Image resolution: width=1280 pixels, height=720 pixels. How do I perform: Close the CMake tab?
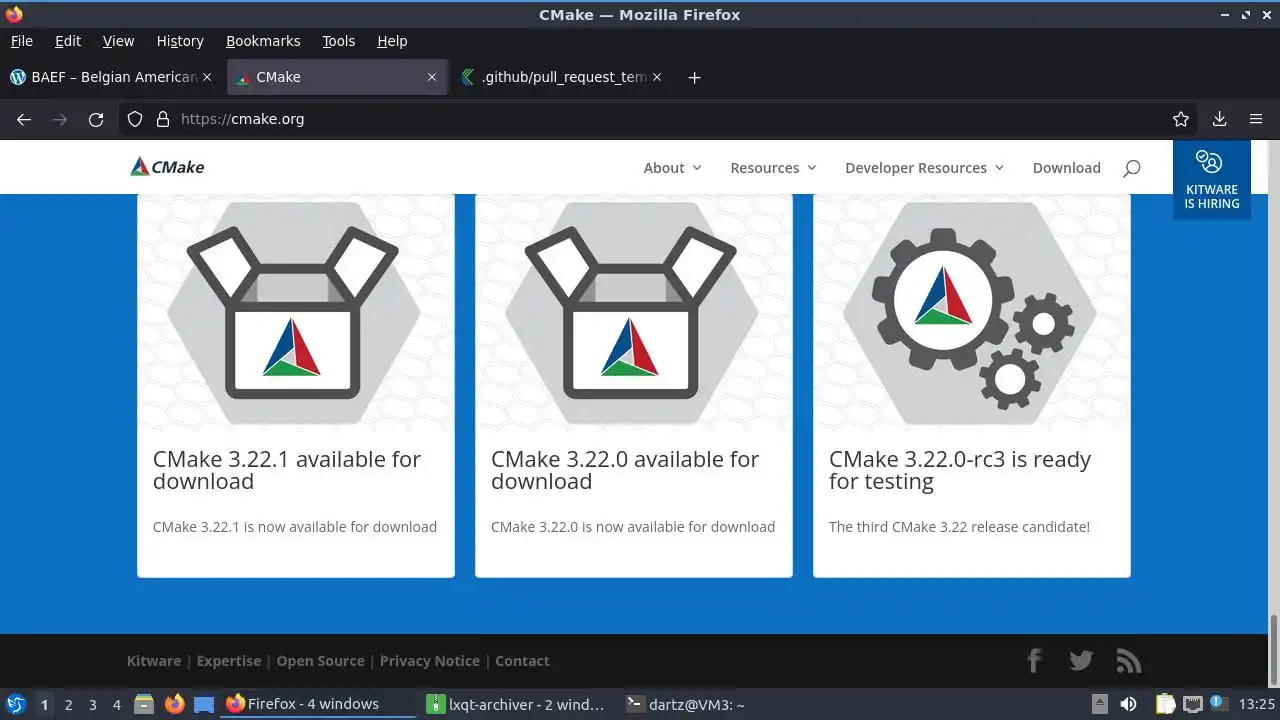coord(432,77)
